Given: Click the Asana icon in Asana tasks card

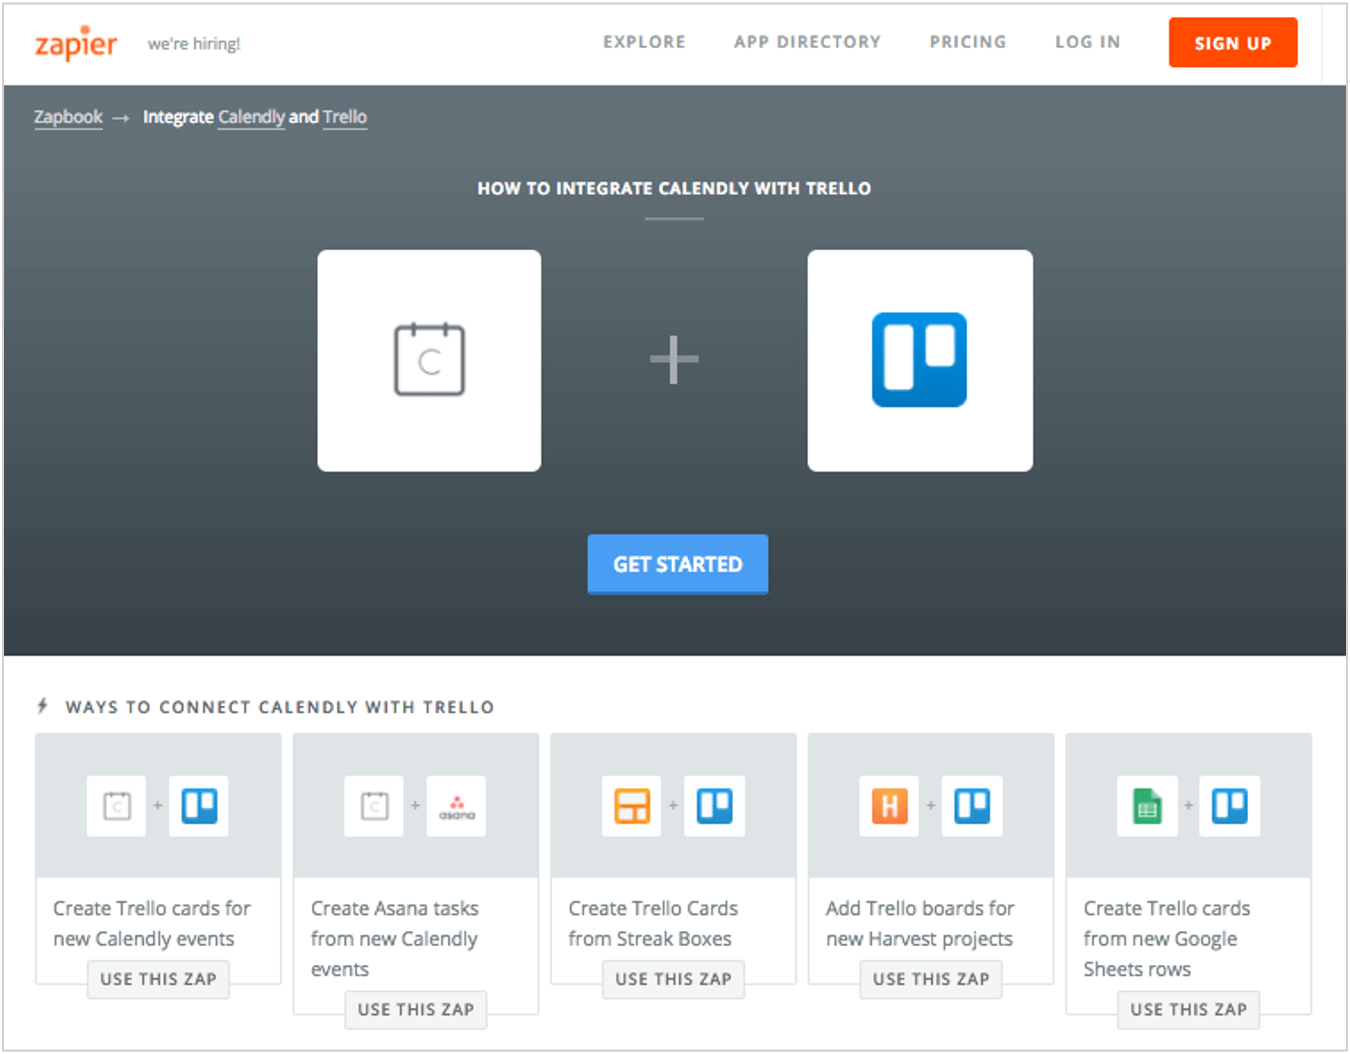Looking at the screenshot, I should coord(457,805).
